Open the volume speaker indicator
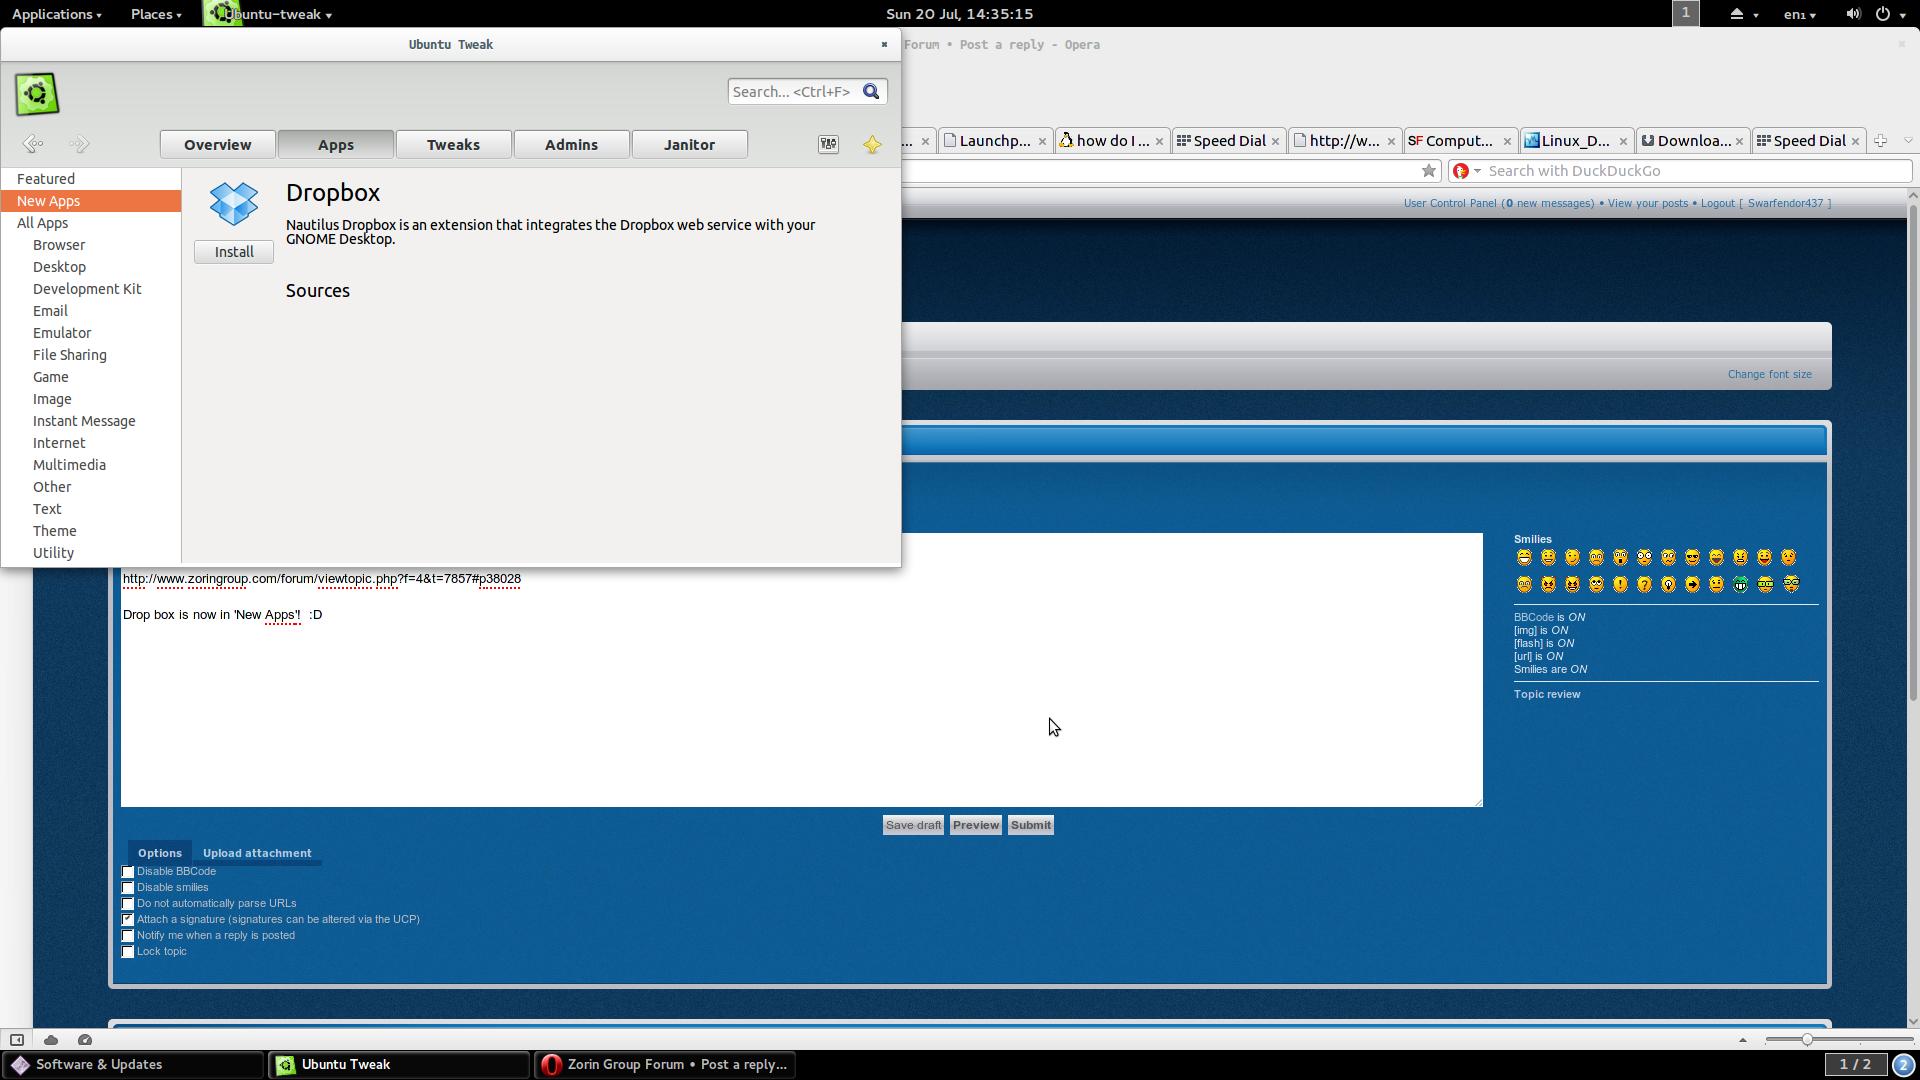The width and height of the screenshot is (1920, 1080). 1852,14
